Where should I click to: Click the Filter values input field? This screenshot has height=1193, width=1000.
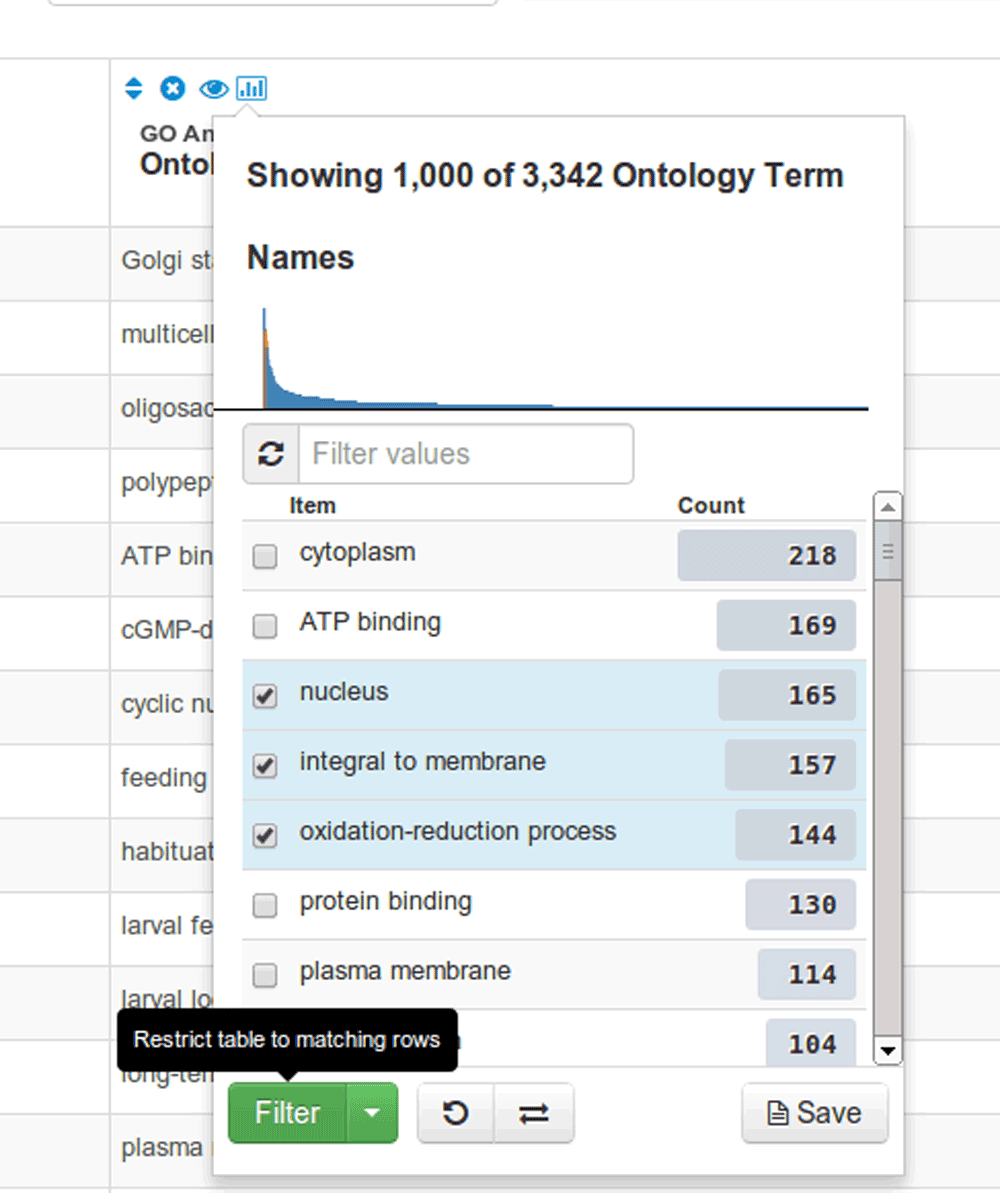466,454
